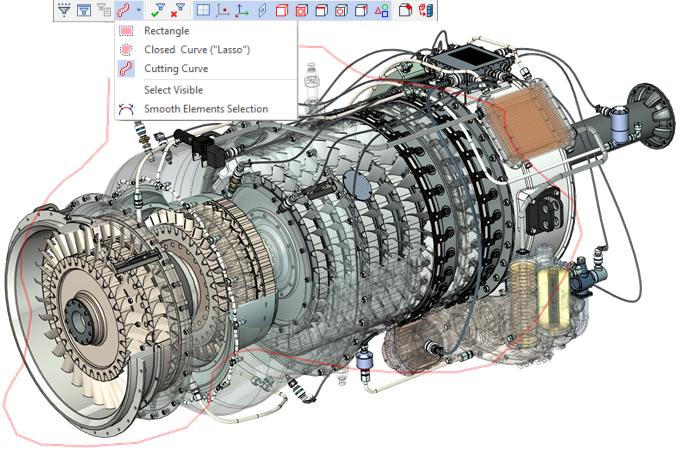Click the filter window icon
This screenshot has height=453, width=680.
pyautogui.click(x=84, y=10)
